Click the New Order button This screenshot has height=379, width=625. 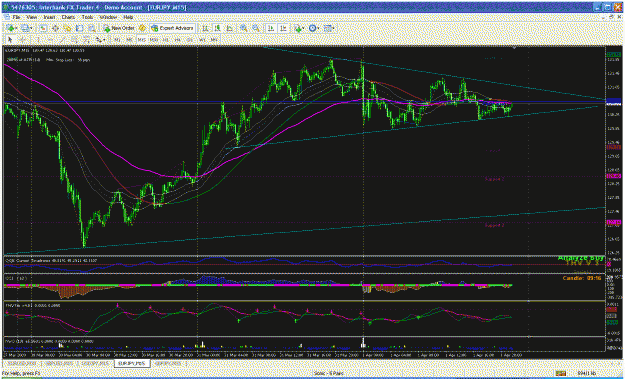coord(118,28)
